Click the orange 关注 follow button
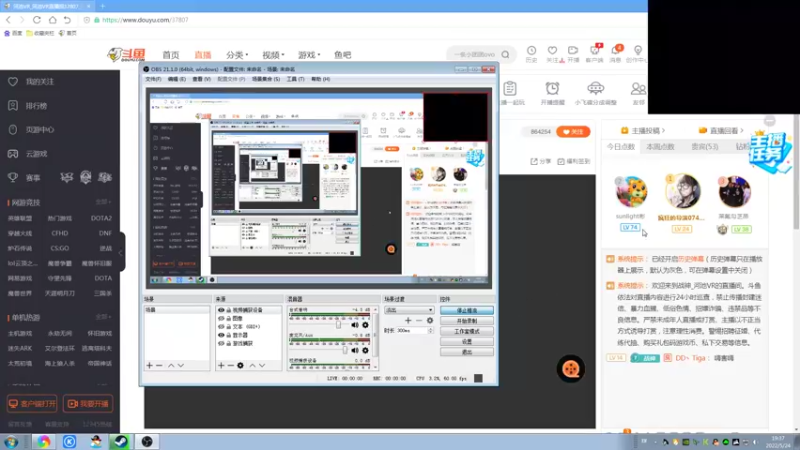The image size is (800, 450). pos(573,132)
